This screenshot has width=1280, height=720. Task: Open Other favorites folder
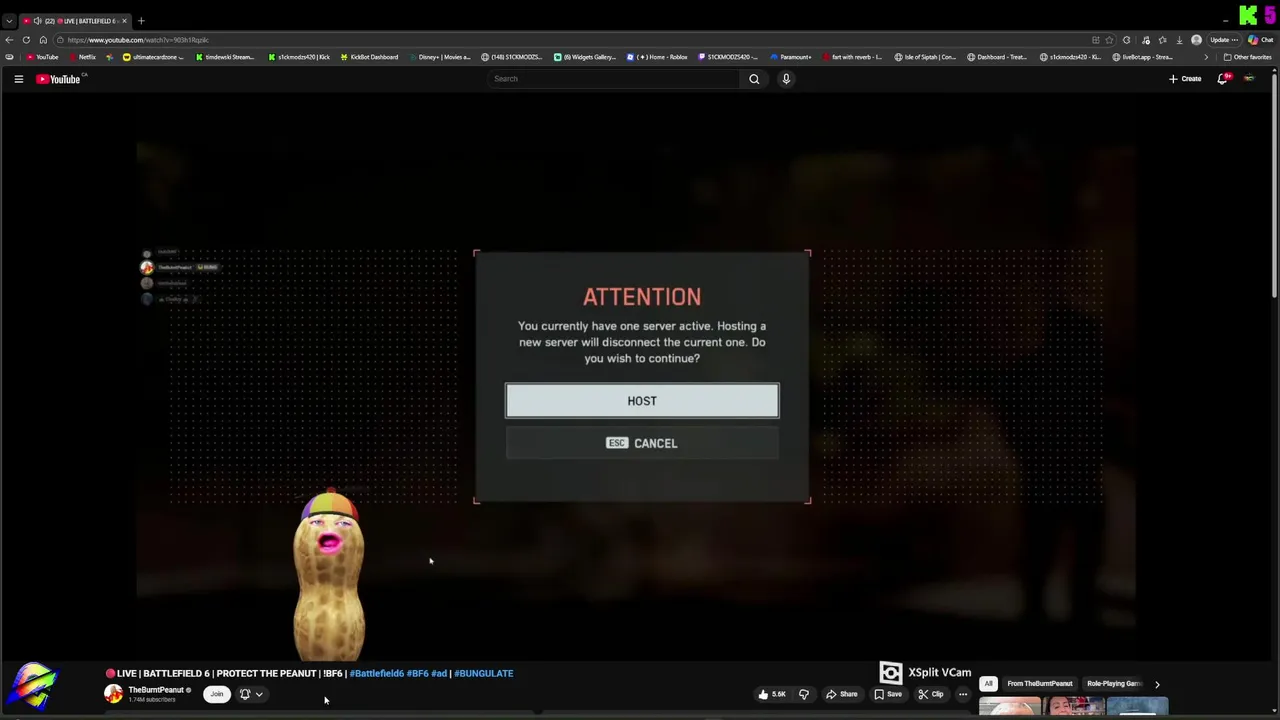coord(1247,57)
